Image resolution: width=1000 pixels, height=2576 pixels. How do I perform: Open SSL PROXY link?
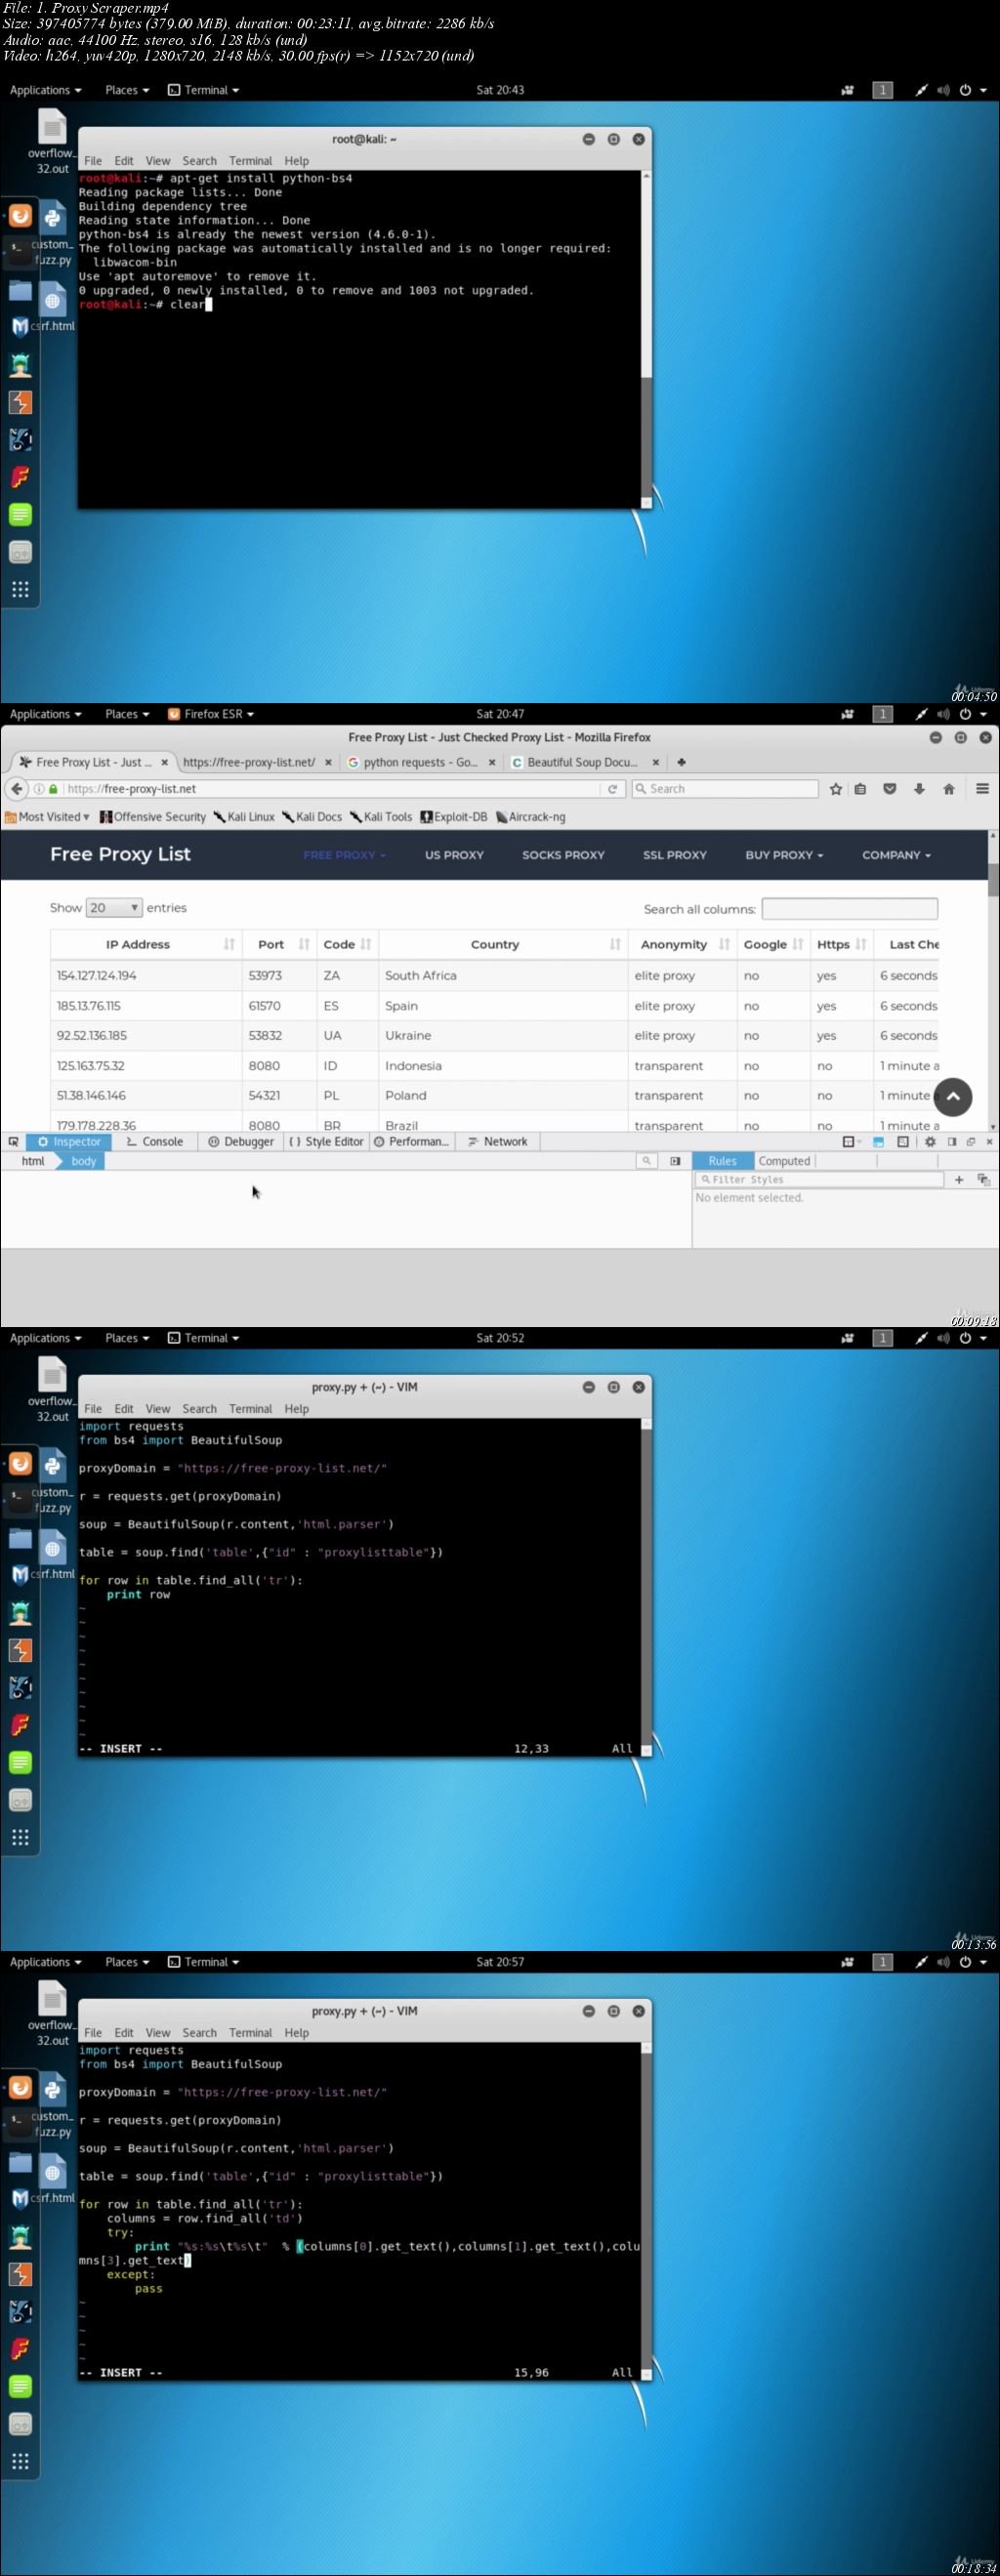click(x=675, y=855)
